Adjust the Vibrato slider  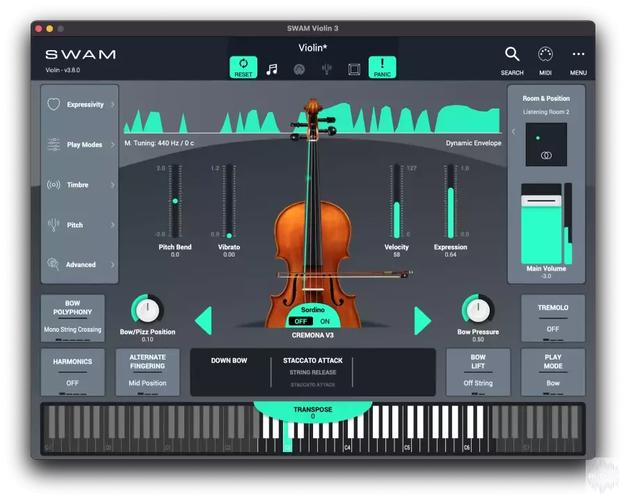tap(229, 201)
